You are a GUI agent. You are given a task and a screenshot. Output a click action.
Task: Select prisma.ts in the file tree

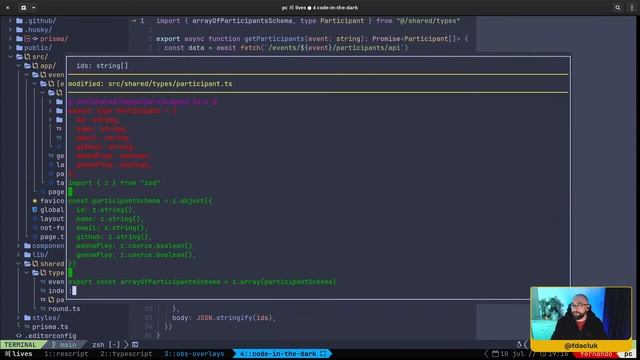pyautogui.click(x=50, y=327)
